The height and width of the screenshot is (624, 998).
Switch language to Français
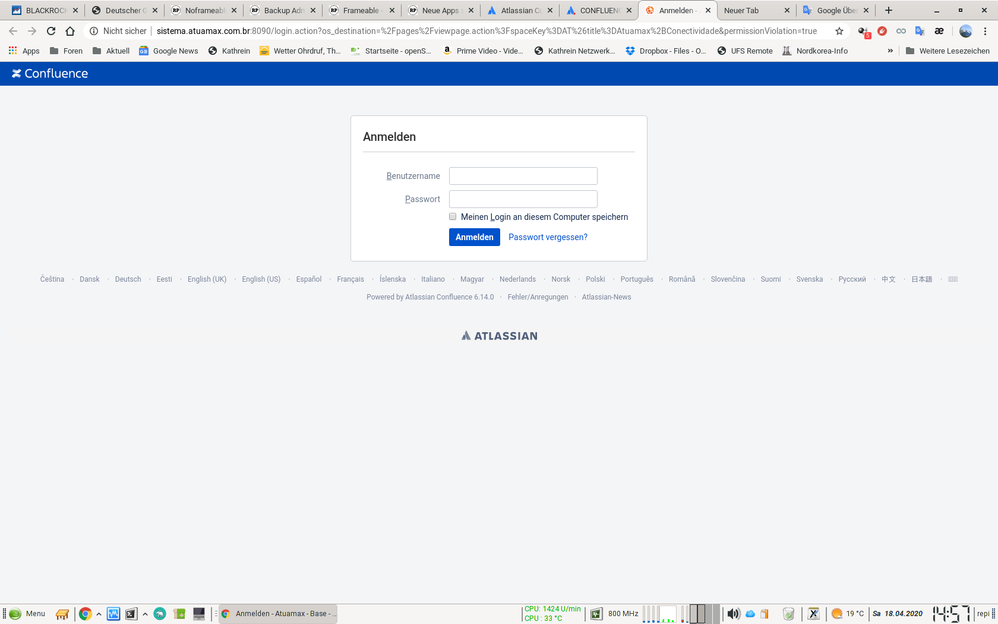[350, 279]
